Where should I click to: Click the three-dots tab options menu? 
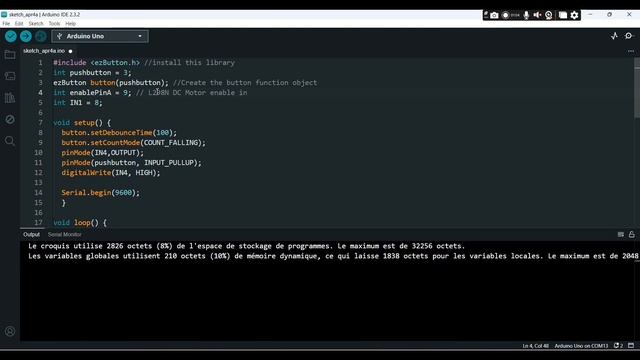(x=631, y=51)
